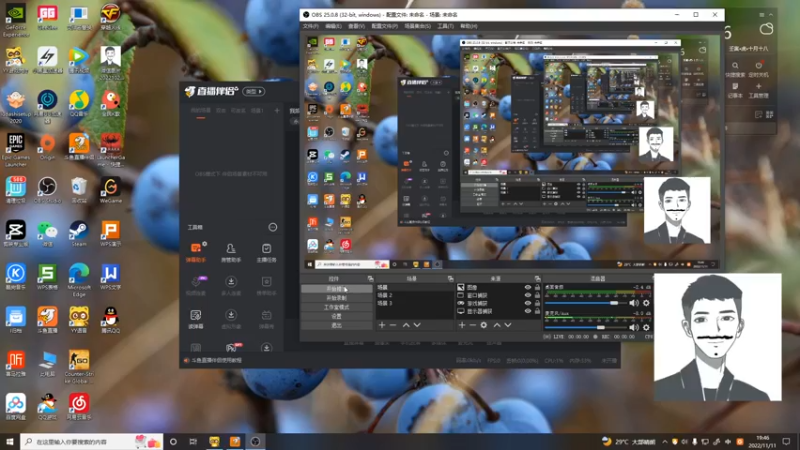Select the Steam desktop icon
The width and height of the screenshot is (800, 450).
[79, 234]
